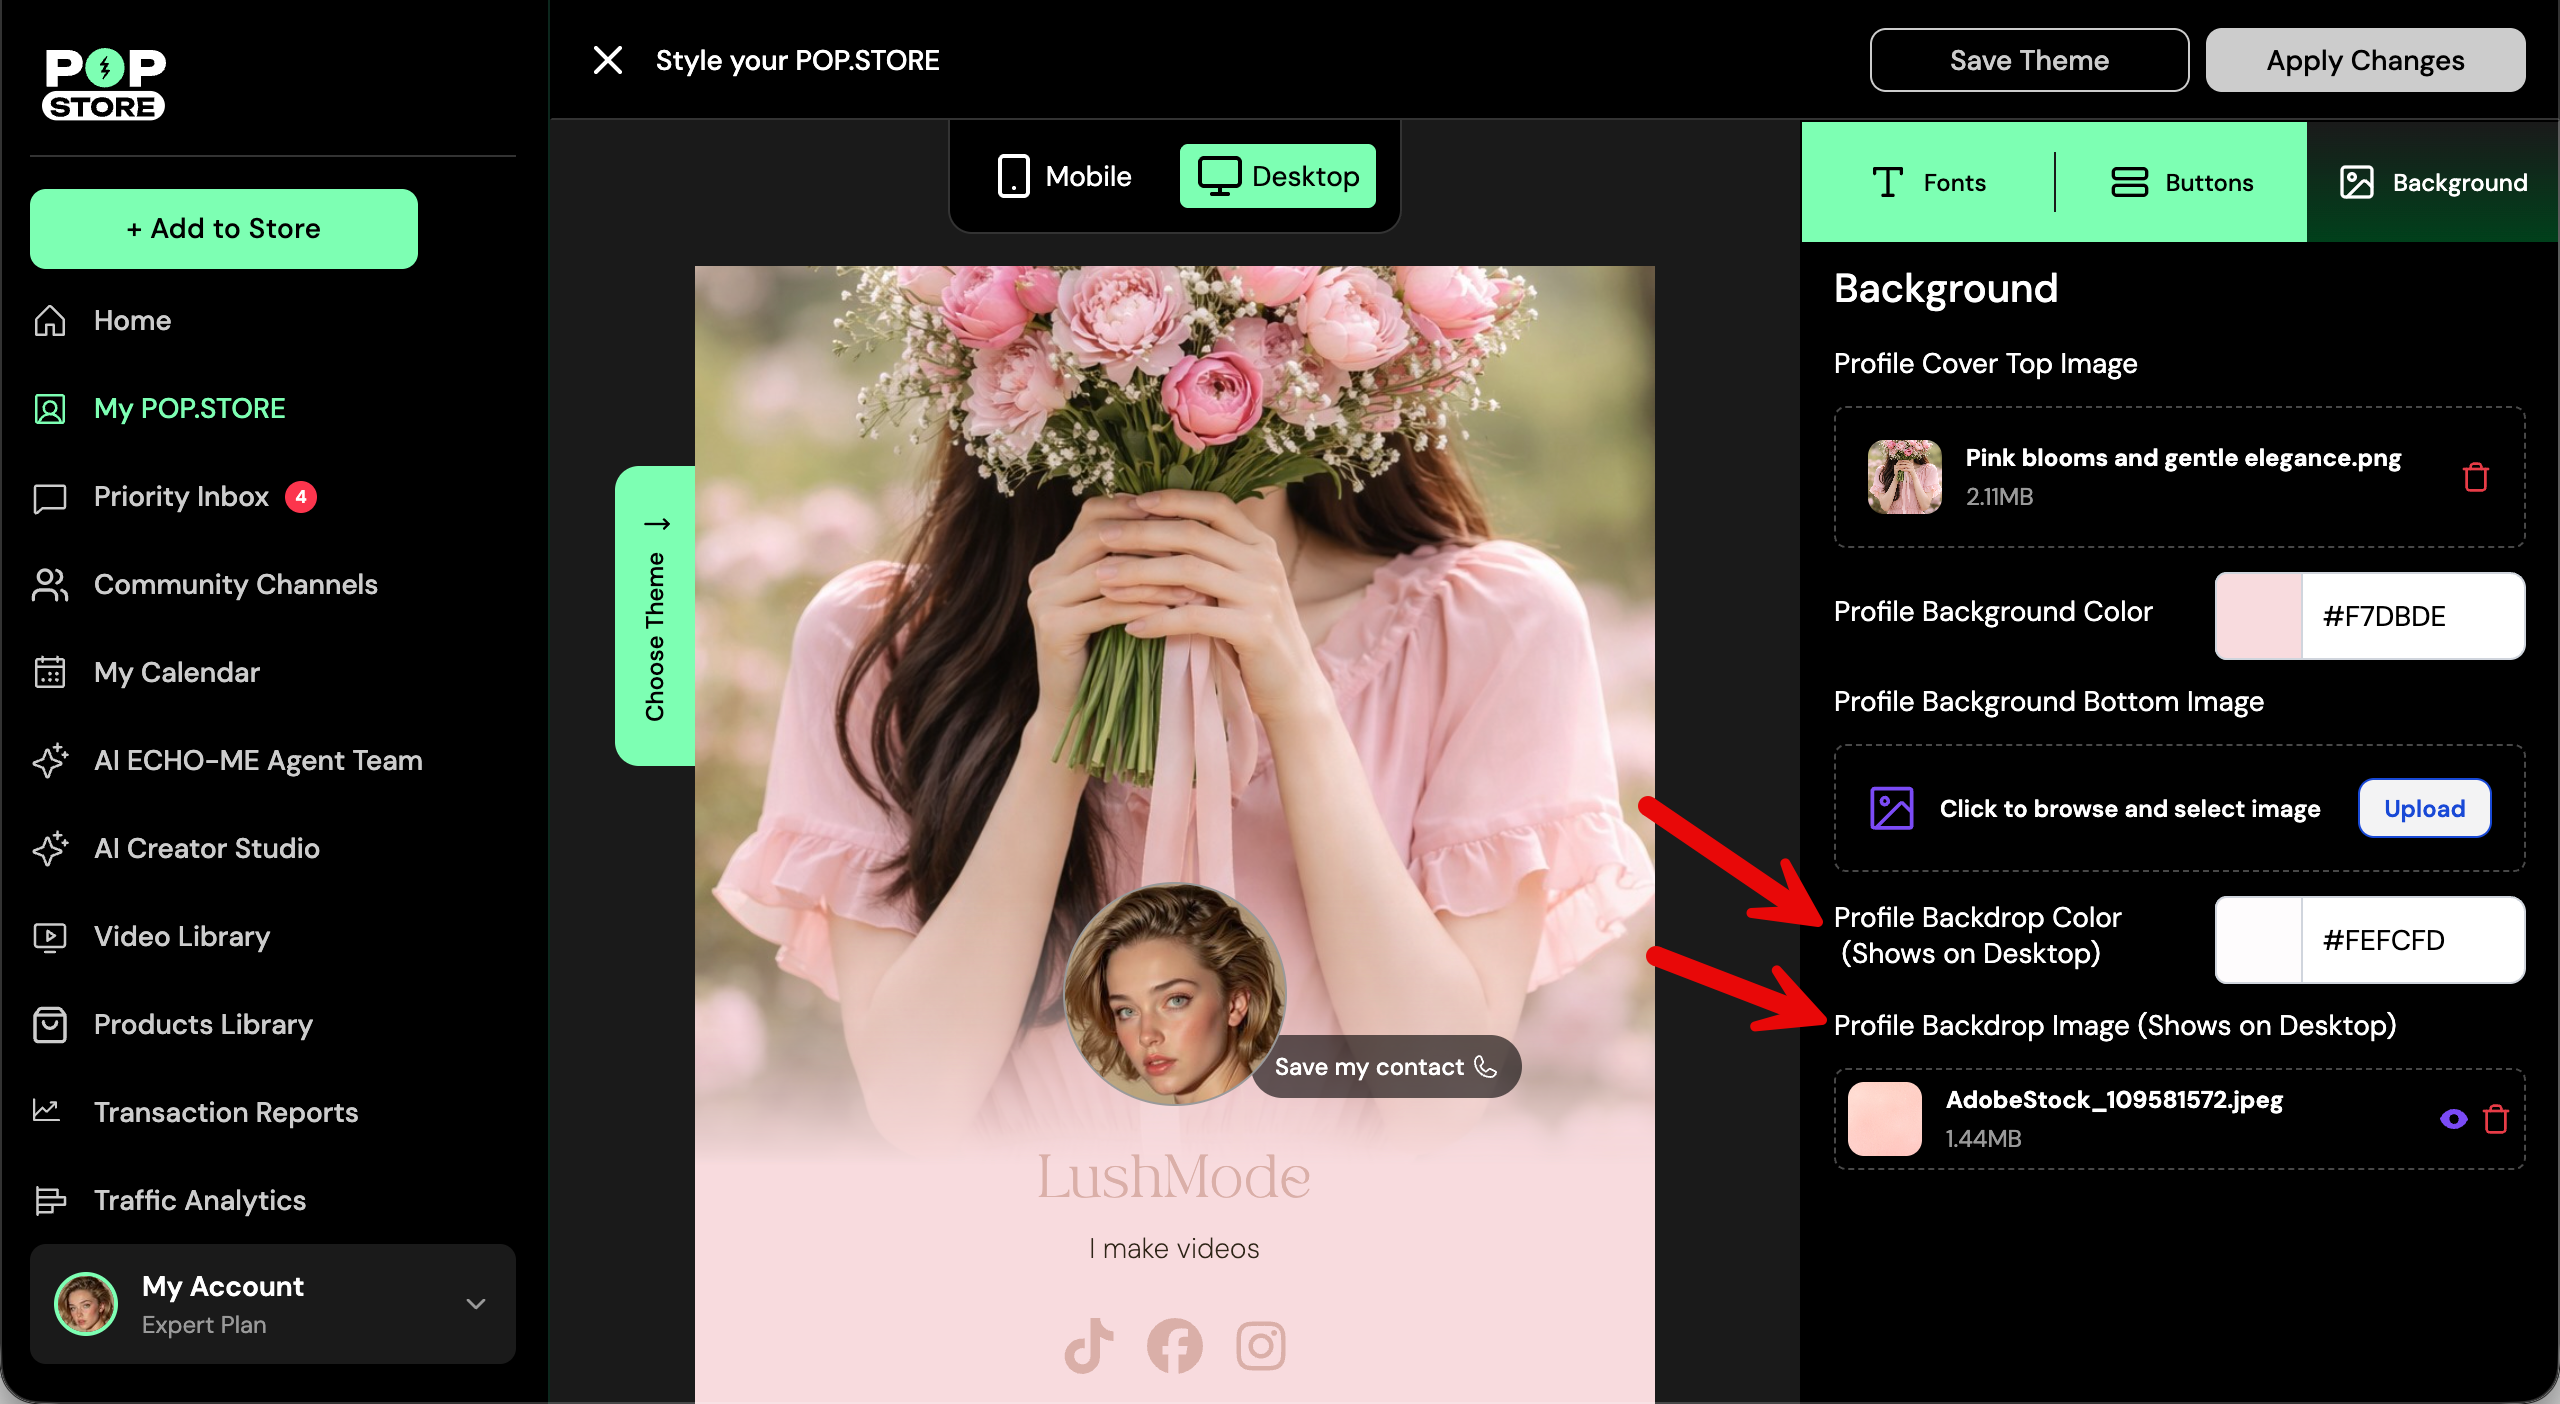Image resolution: width=2560 pixels, height=1404 pixels.
Task: Open Video Library in sidebar
Action: click(x=181, y=936)
